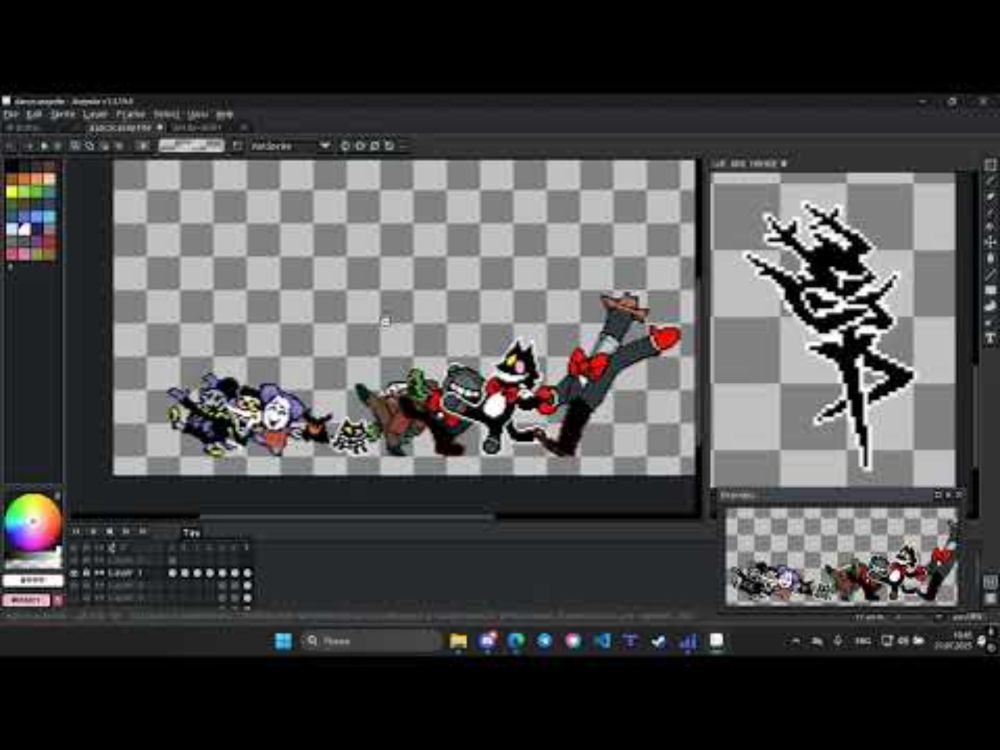The image size is (1000, 750).
Task: Click the foreground color field (white)
Action: click(x=33, y=580)
